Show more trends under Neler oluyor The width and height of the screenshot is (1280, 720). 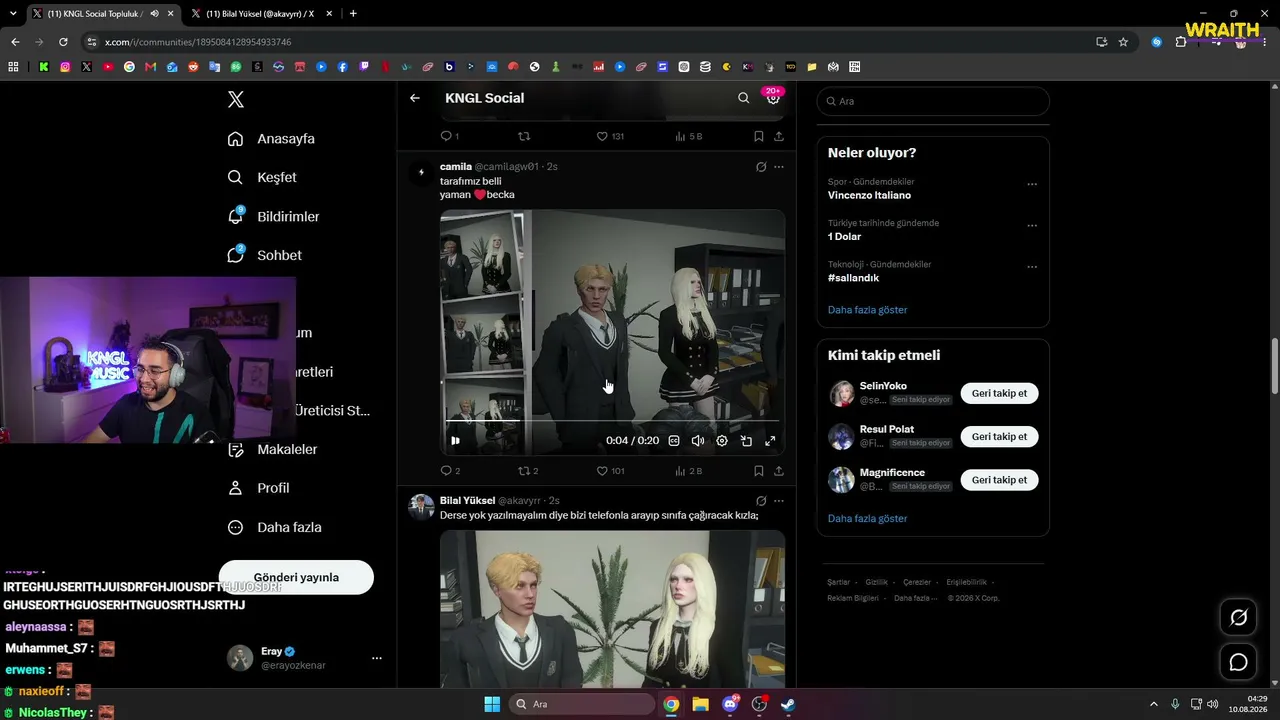867,310
